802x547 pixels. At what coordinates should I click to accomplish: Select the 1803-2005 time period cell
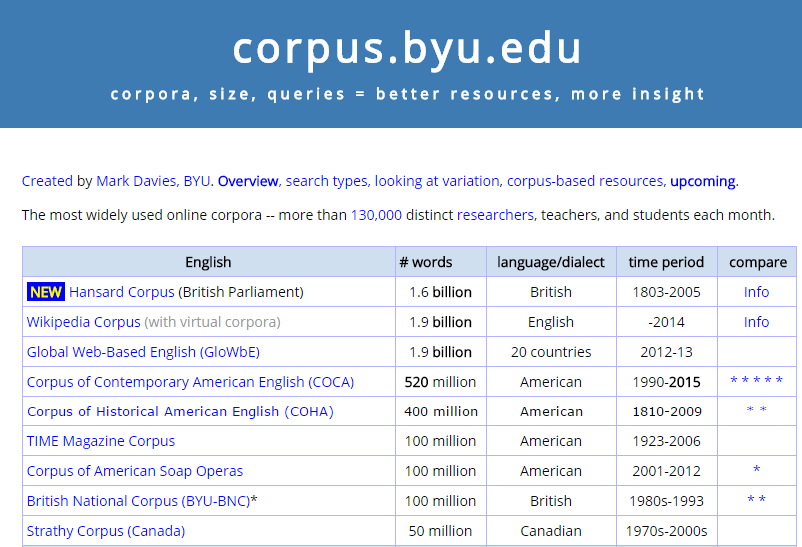[666, 292]
